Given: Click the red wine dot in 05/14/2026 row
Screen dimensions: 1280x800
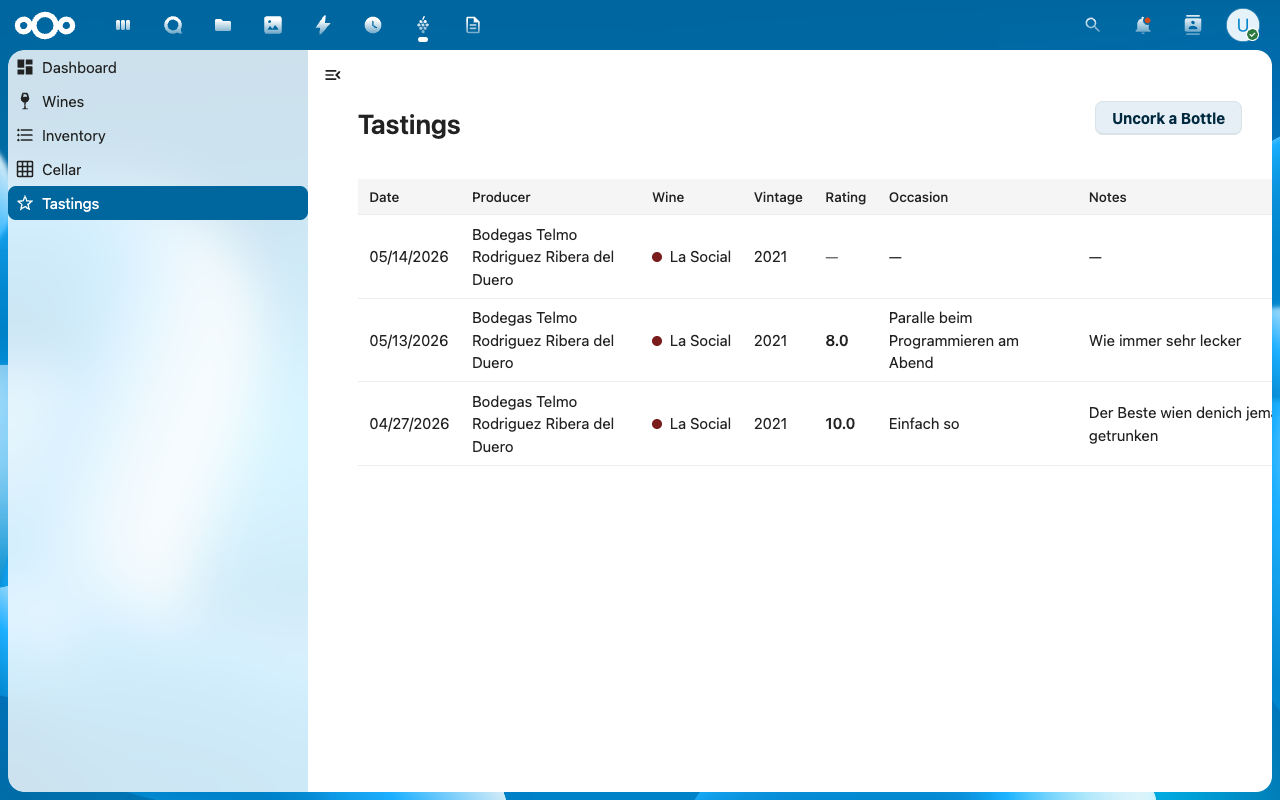Looking at the screenshot, I should tap(657, 257).
